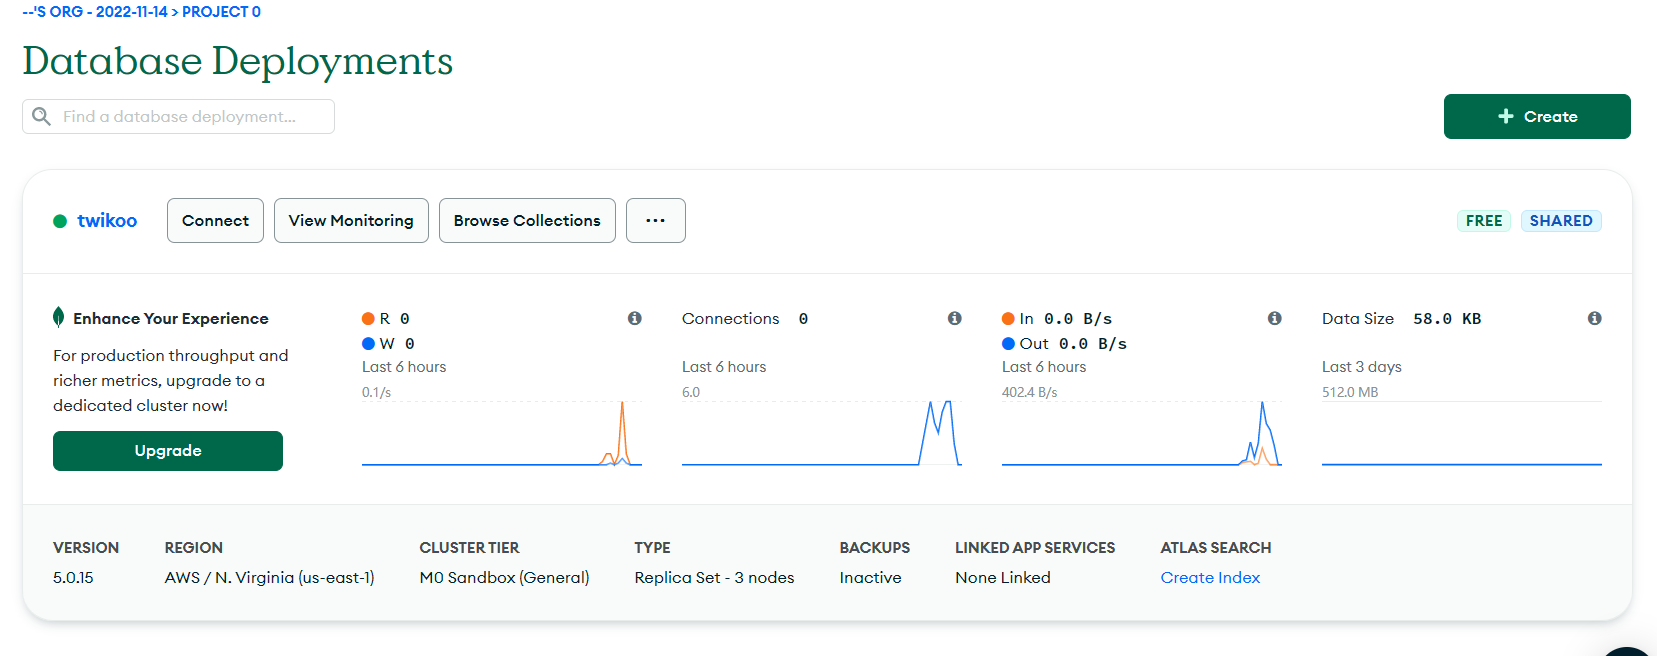The width and height of the screenshot is (1657, 656).
Task: Click the ATLAS SEARCH column header
Action: [1216, 548]
